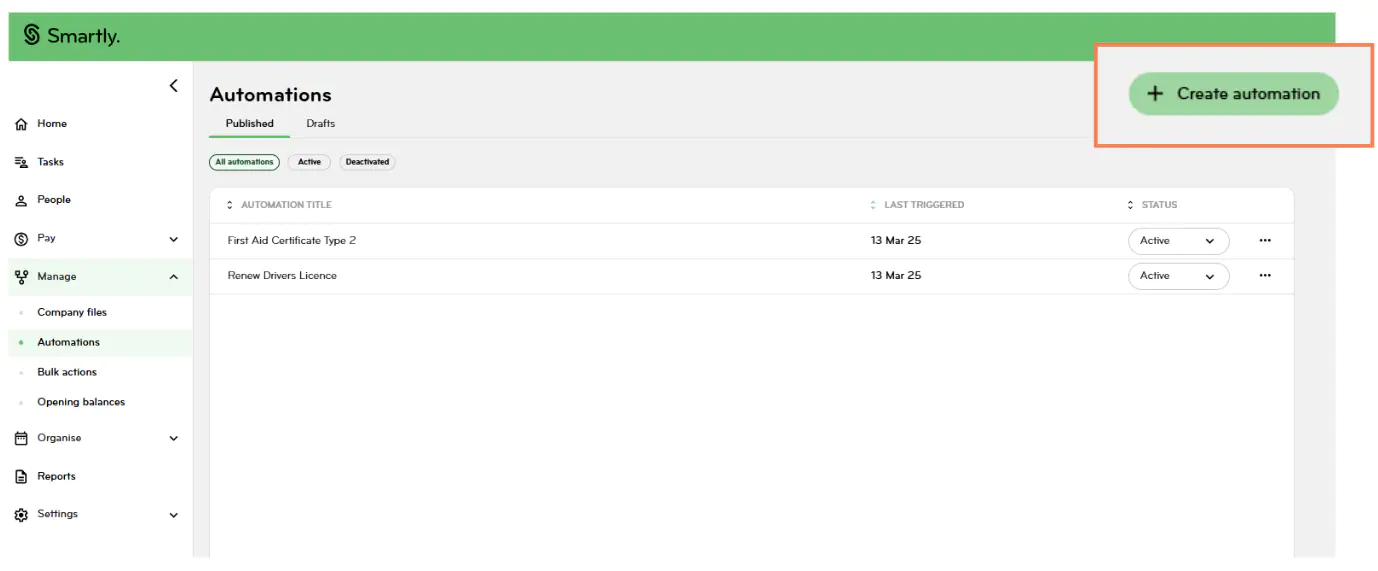The width and height of the screenshot is (1378, 571).
Task: Switch to the Published tab
Action: pos(249,124)
